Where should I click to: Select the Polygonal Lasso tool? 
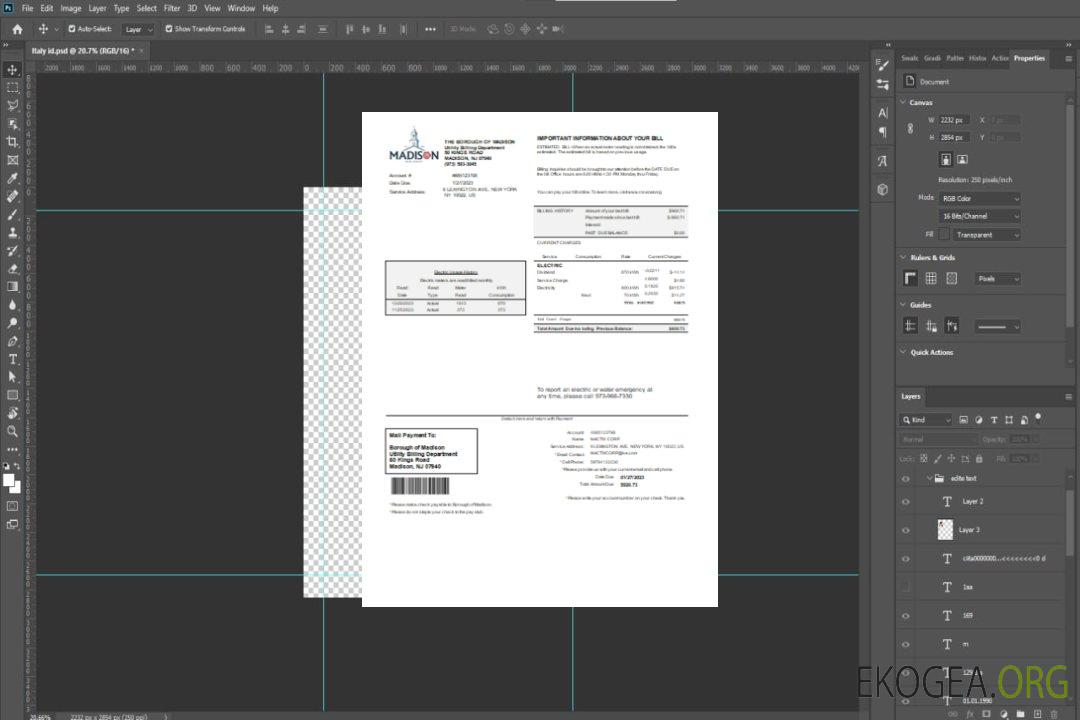pos(12,105)
